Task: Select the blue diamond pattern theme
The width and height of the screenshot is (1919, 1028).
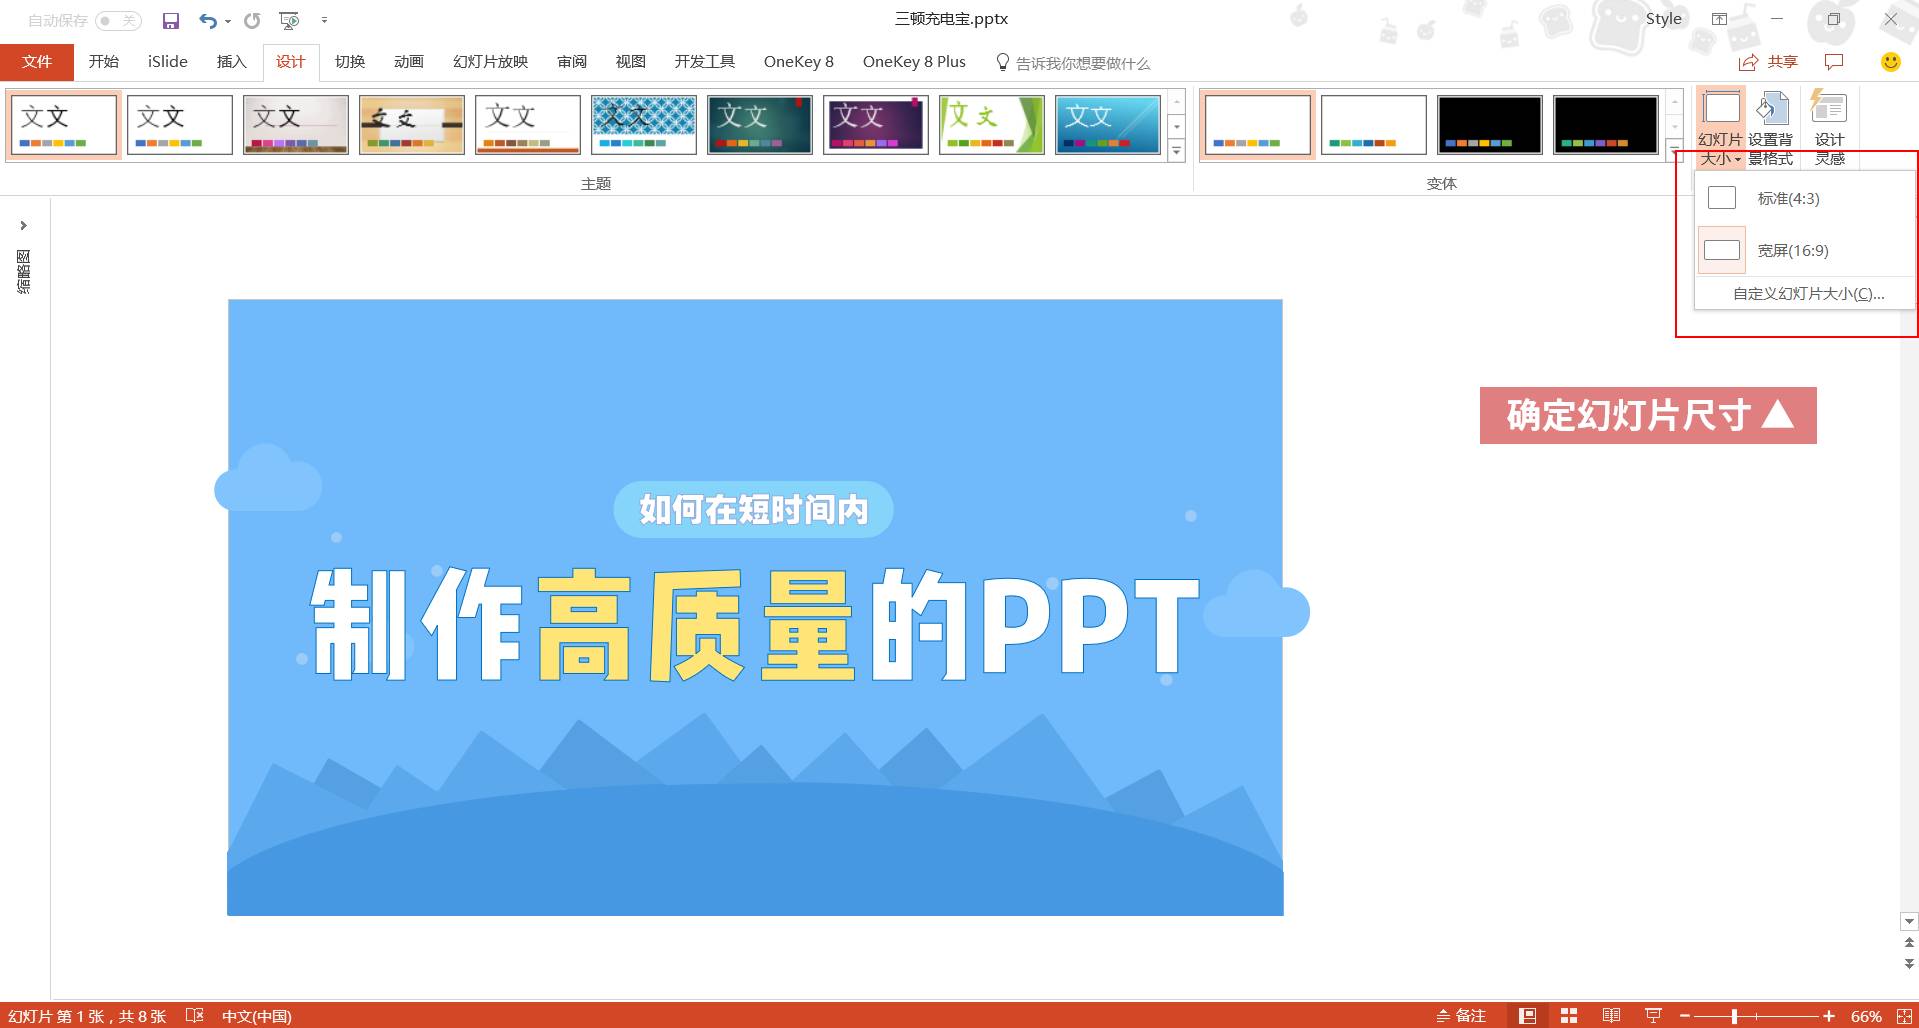Action: (x=644, y=125)
